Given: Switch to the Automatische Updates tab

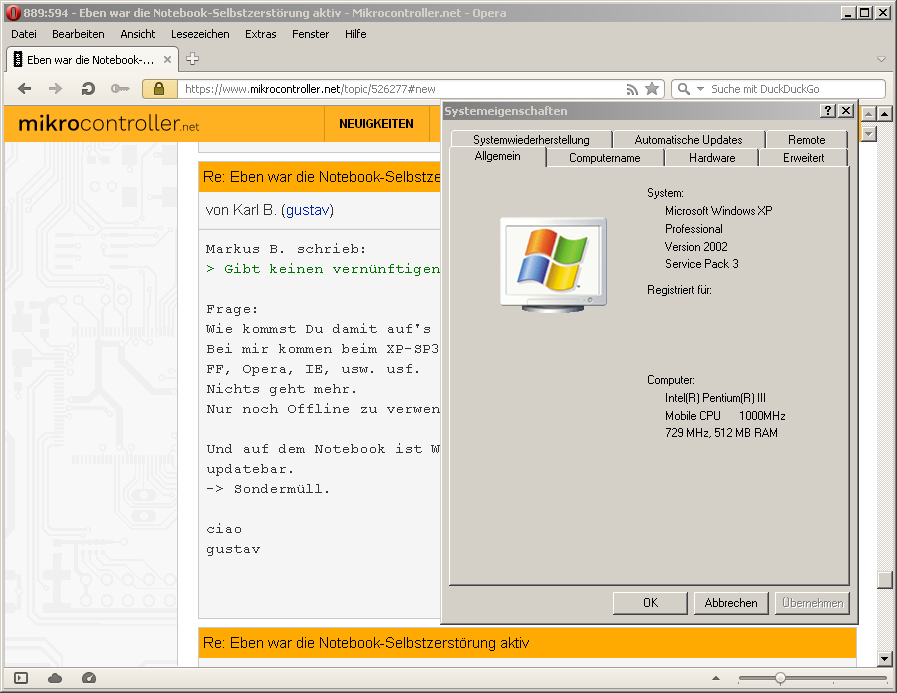Looking at the screenshot, I should coord(688,140).
